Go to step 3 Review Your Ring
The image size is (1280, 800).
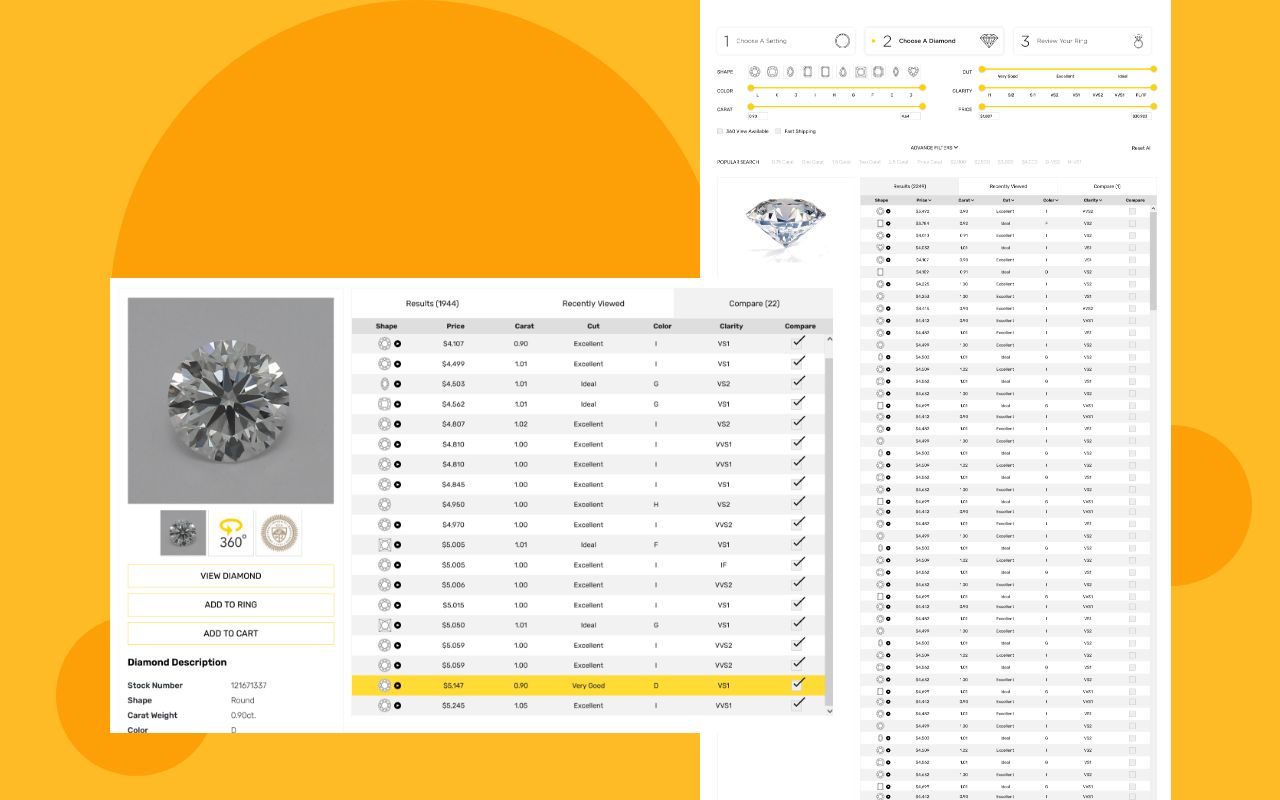(x=1082, y=41)
